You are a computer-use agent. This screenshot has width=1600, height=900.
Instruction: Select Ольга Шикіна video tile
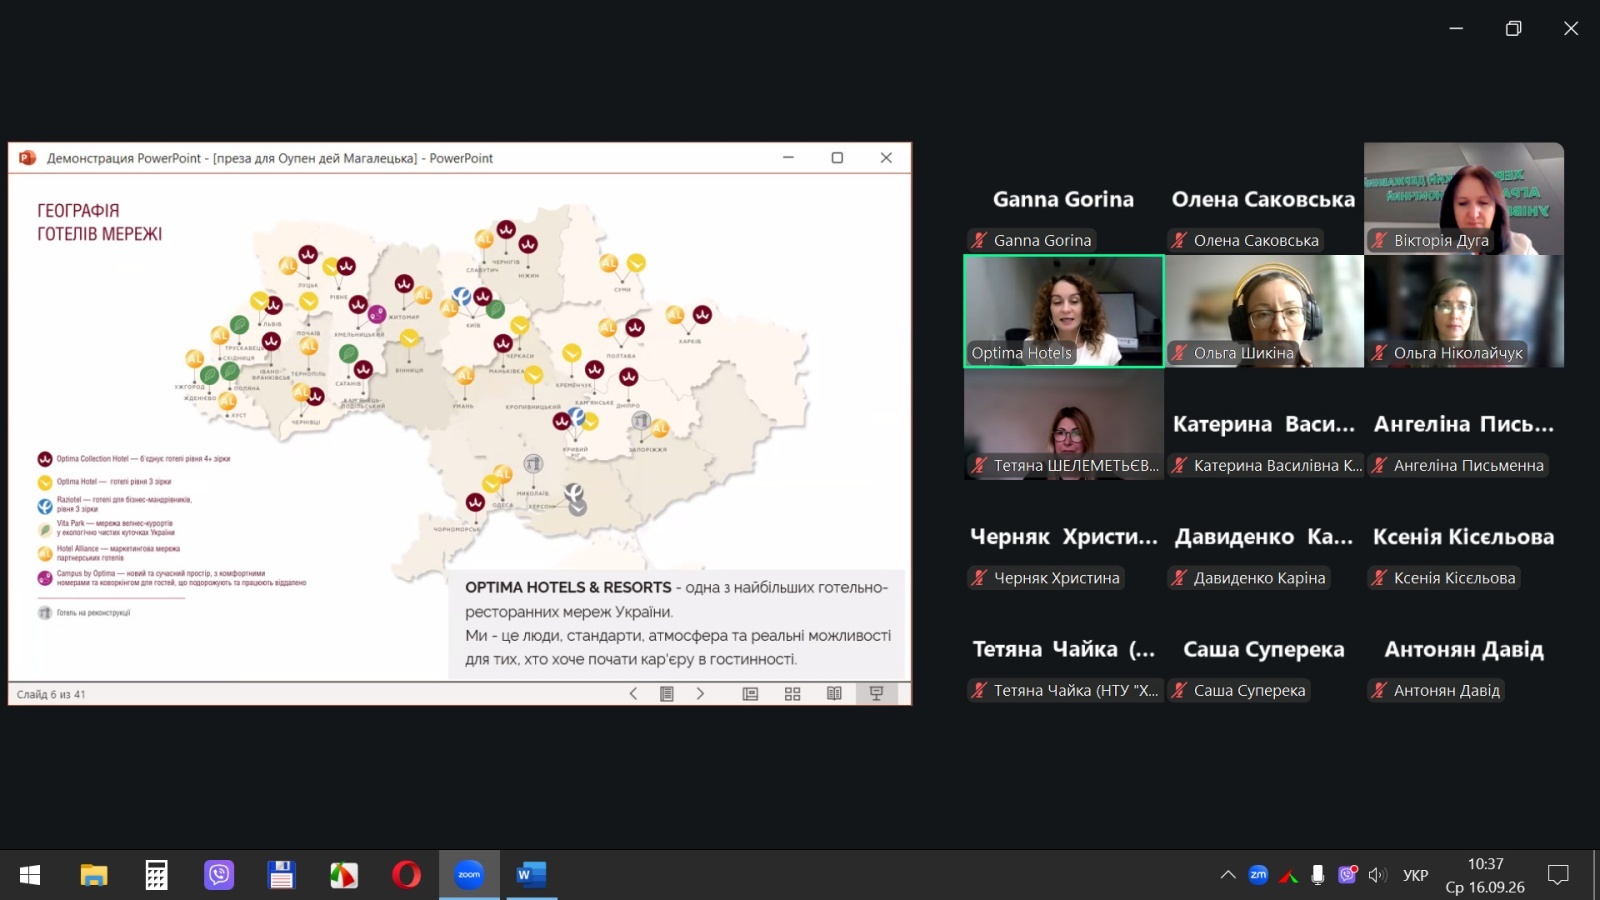point(1264,311)
